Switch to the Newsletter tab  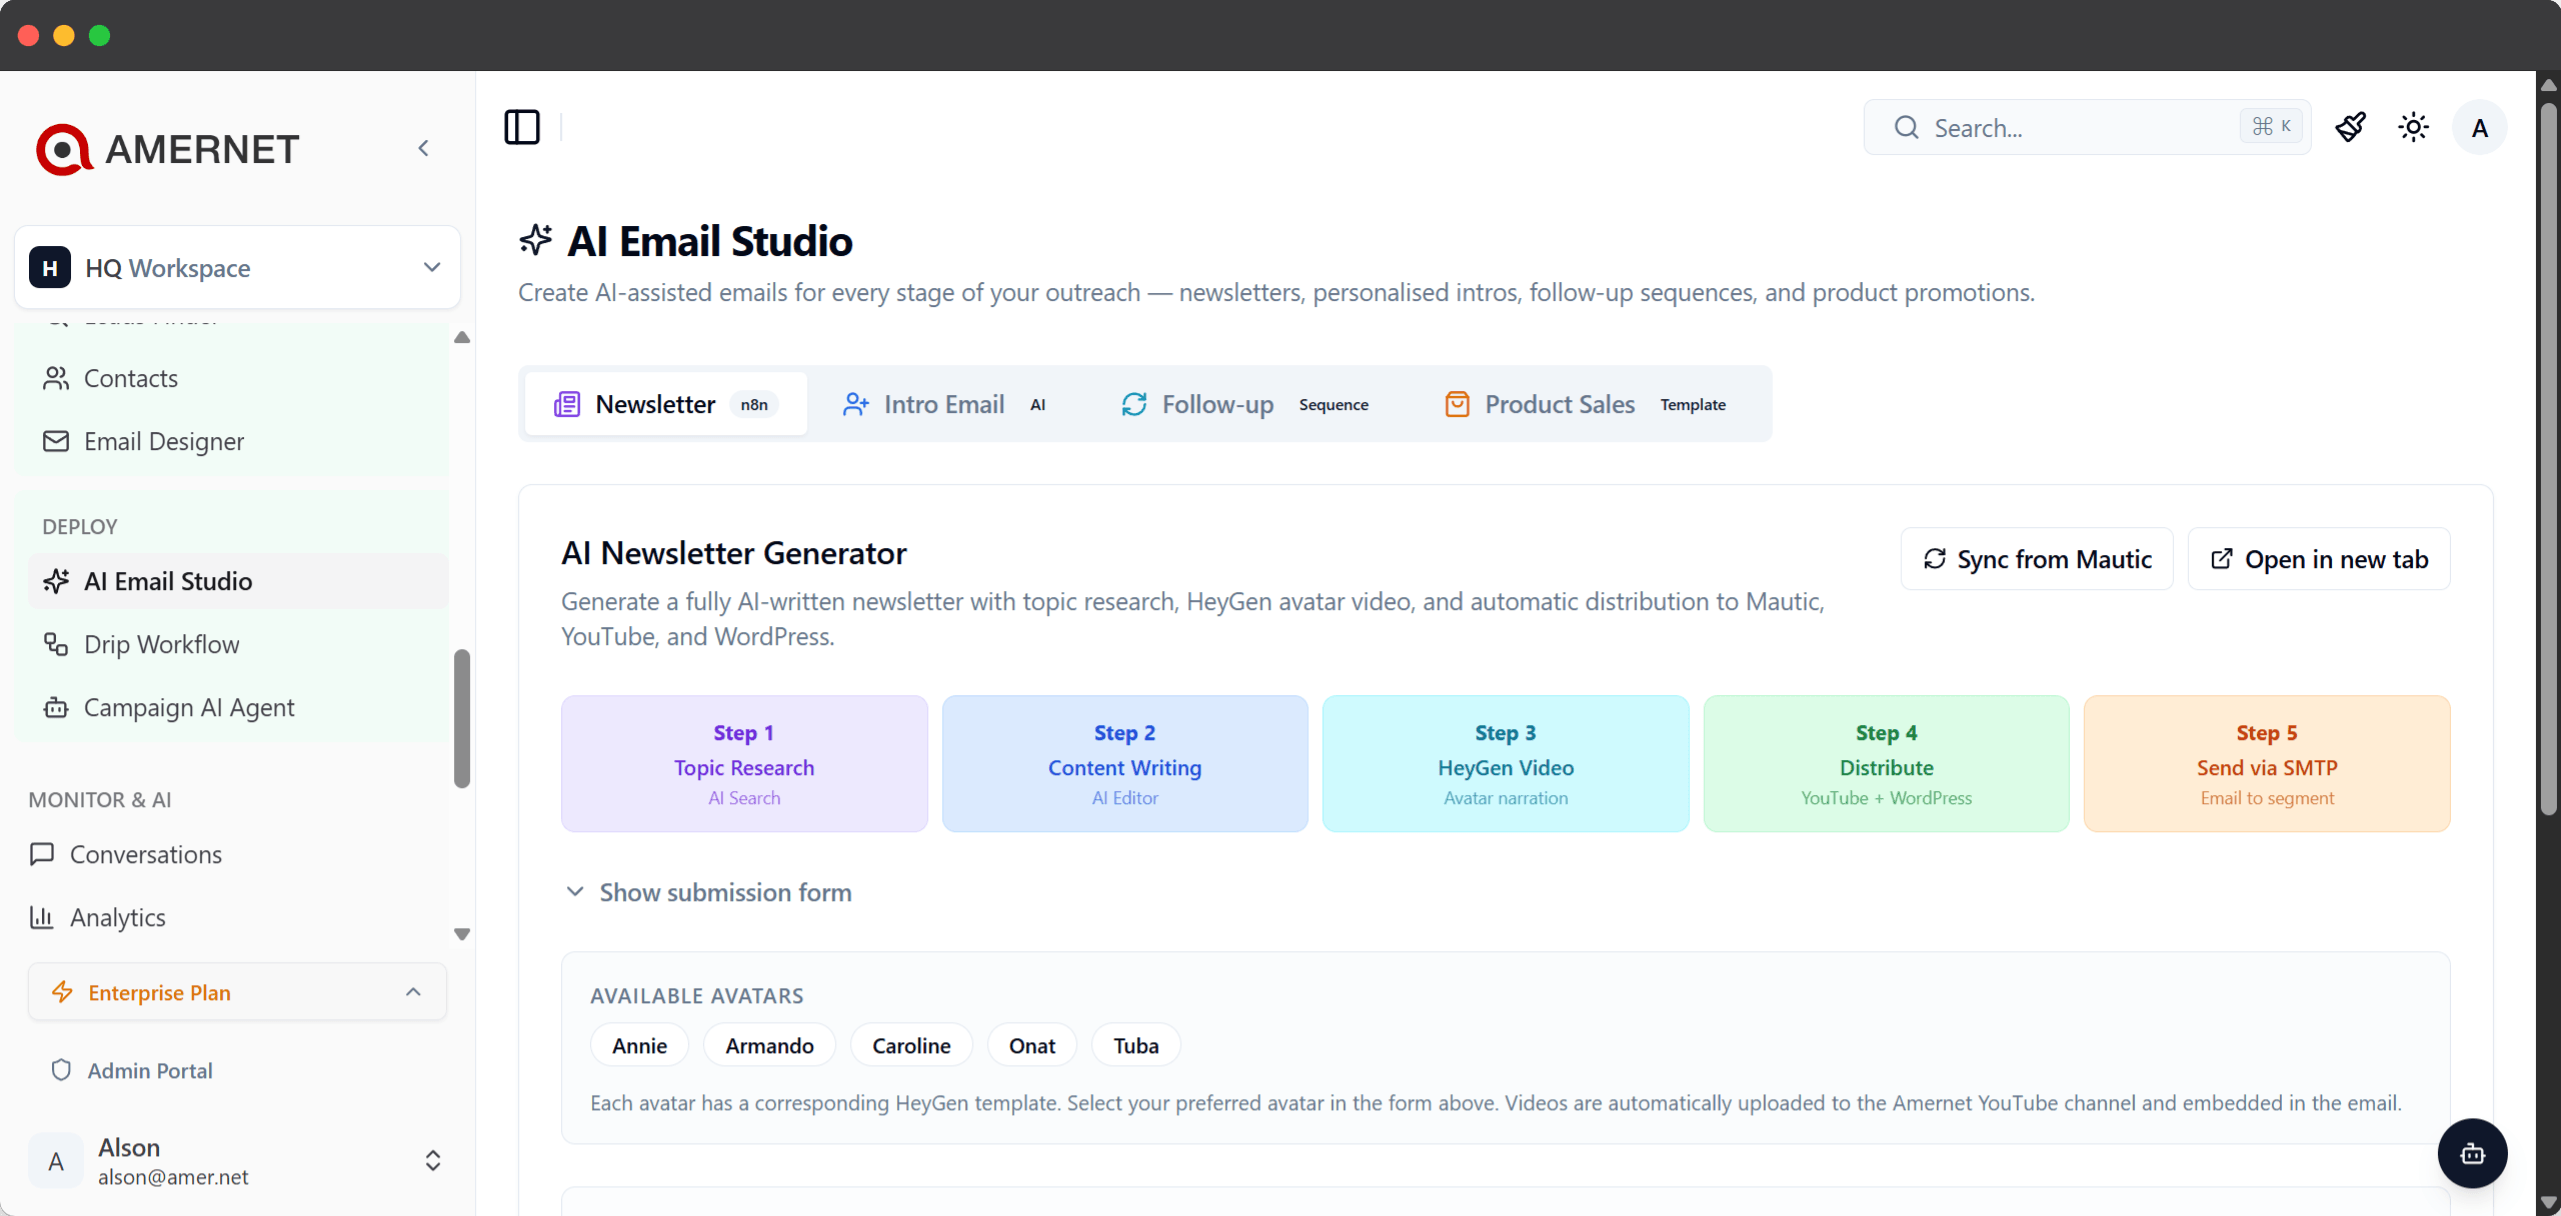[666, 404]
